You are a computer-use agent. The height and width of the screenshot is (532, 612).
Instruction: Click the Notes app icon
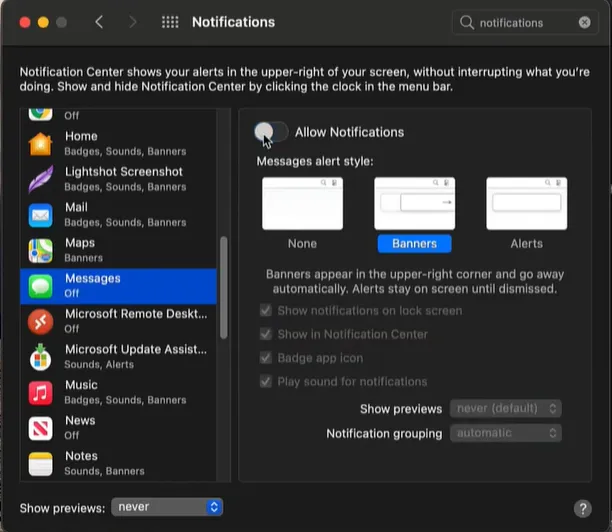click(x=40, y=464)
